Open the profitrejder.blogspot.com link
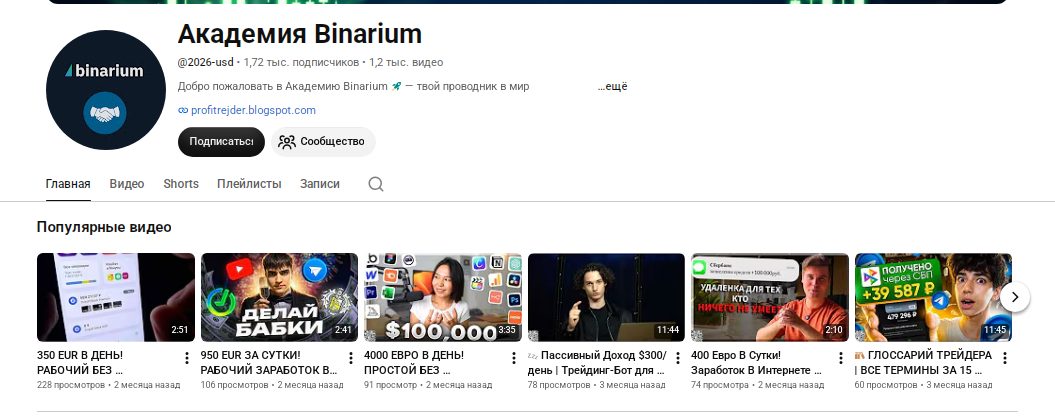Image resolution: width=1055 pixels, height=419 pixels. click(253, 110)
